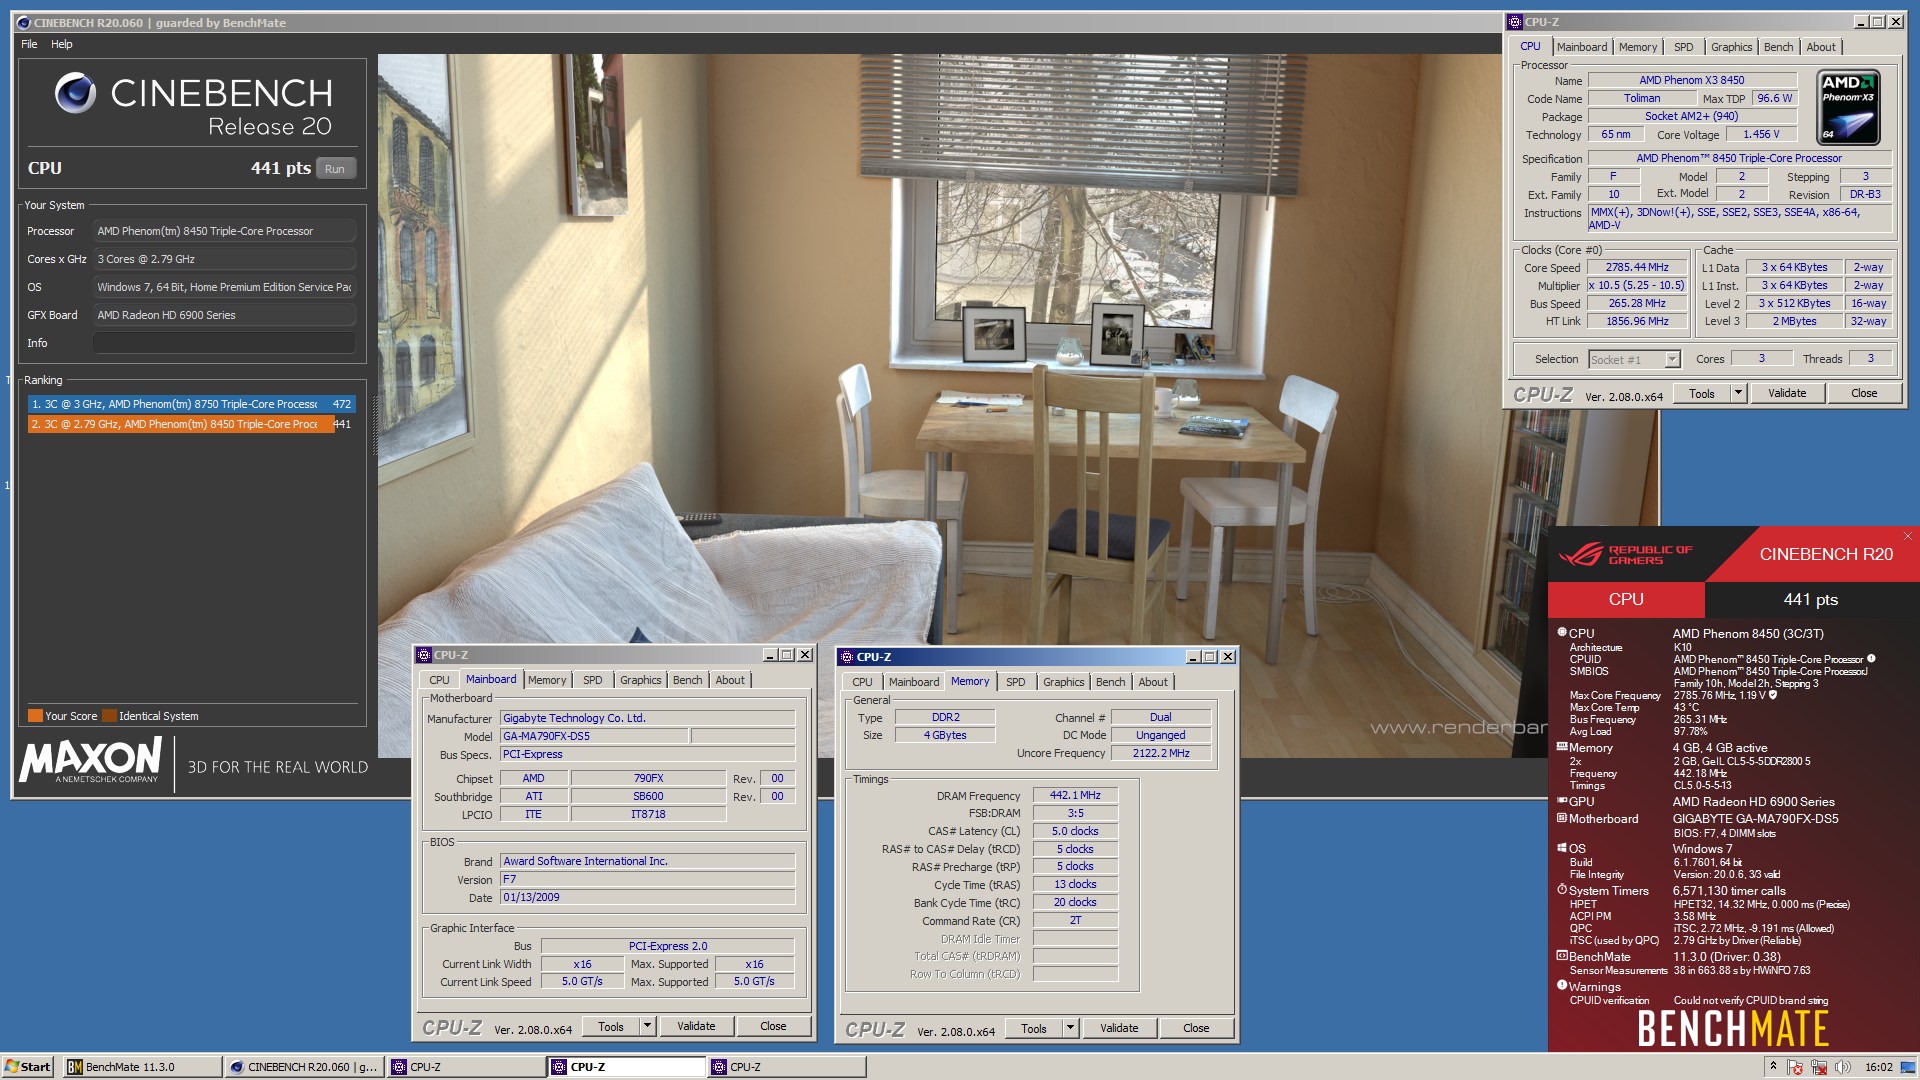Click the CPU-Z title bar icon in CPU window
The width and height of the screenshot is (1920, 1080).
tap(1515, 22)
